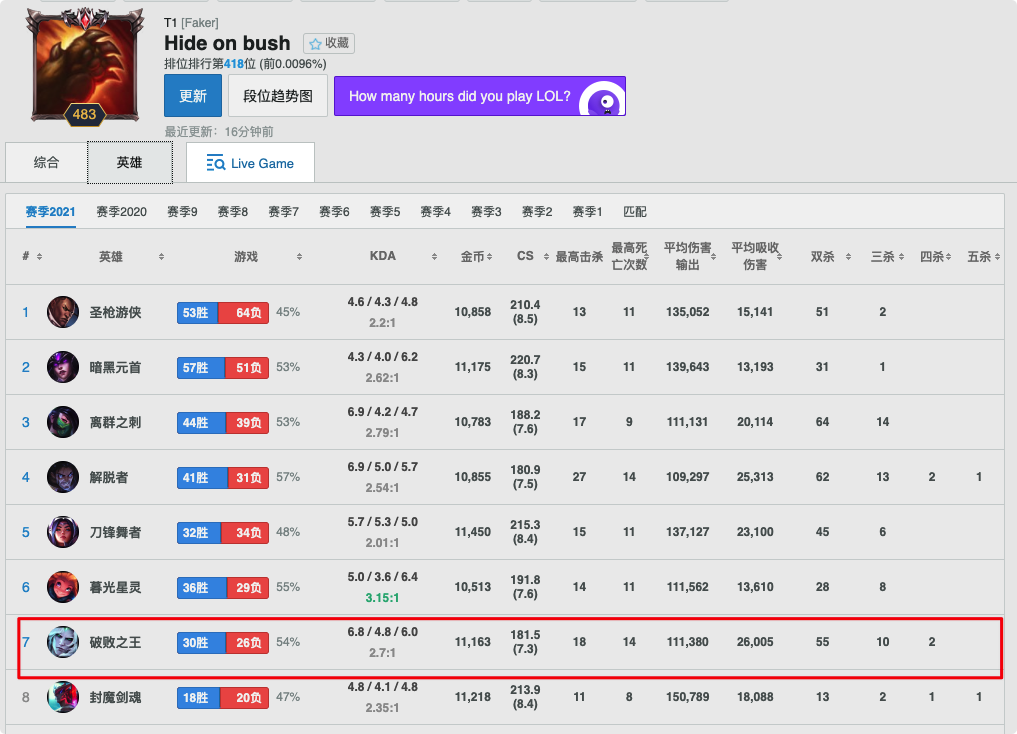
Task: Open the "How many hours" banner
Action: 480,96
